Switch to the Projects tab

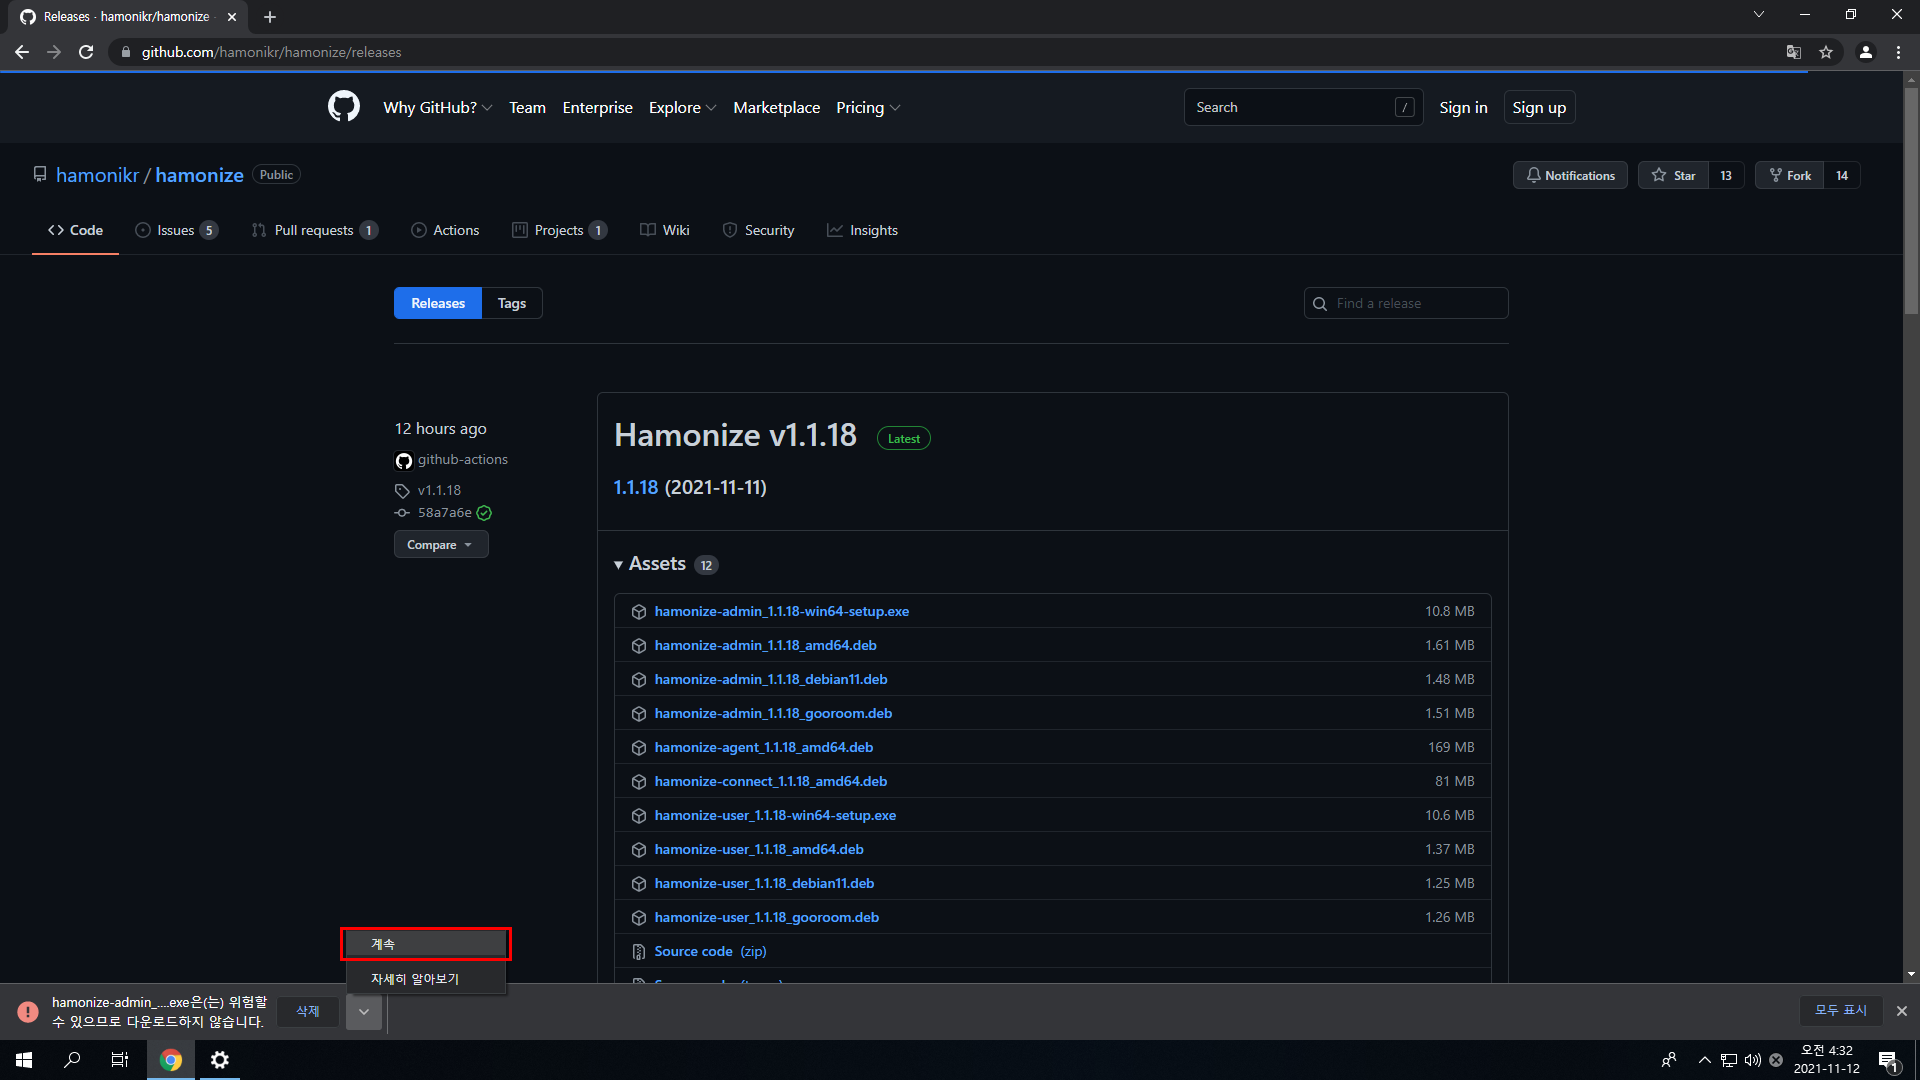[x=559, y=230]
